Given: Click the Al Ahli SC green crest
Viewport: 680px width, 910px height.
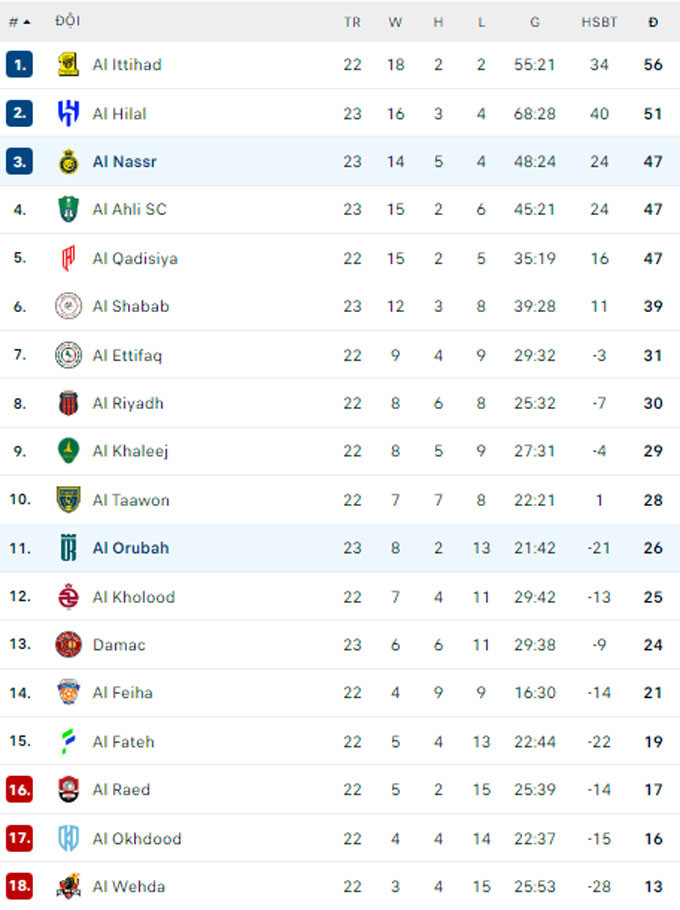Looking at the screenshot, I should click(x=68, y=210).
